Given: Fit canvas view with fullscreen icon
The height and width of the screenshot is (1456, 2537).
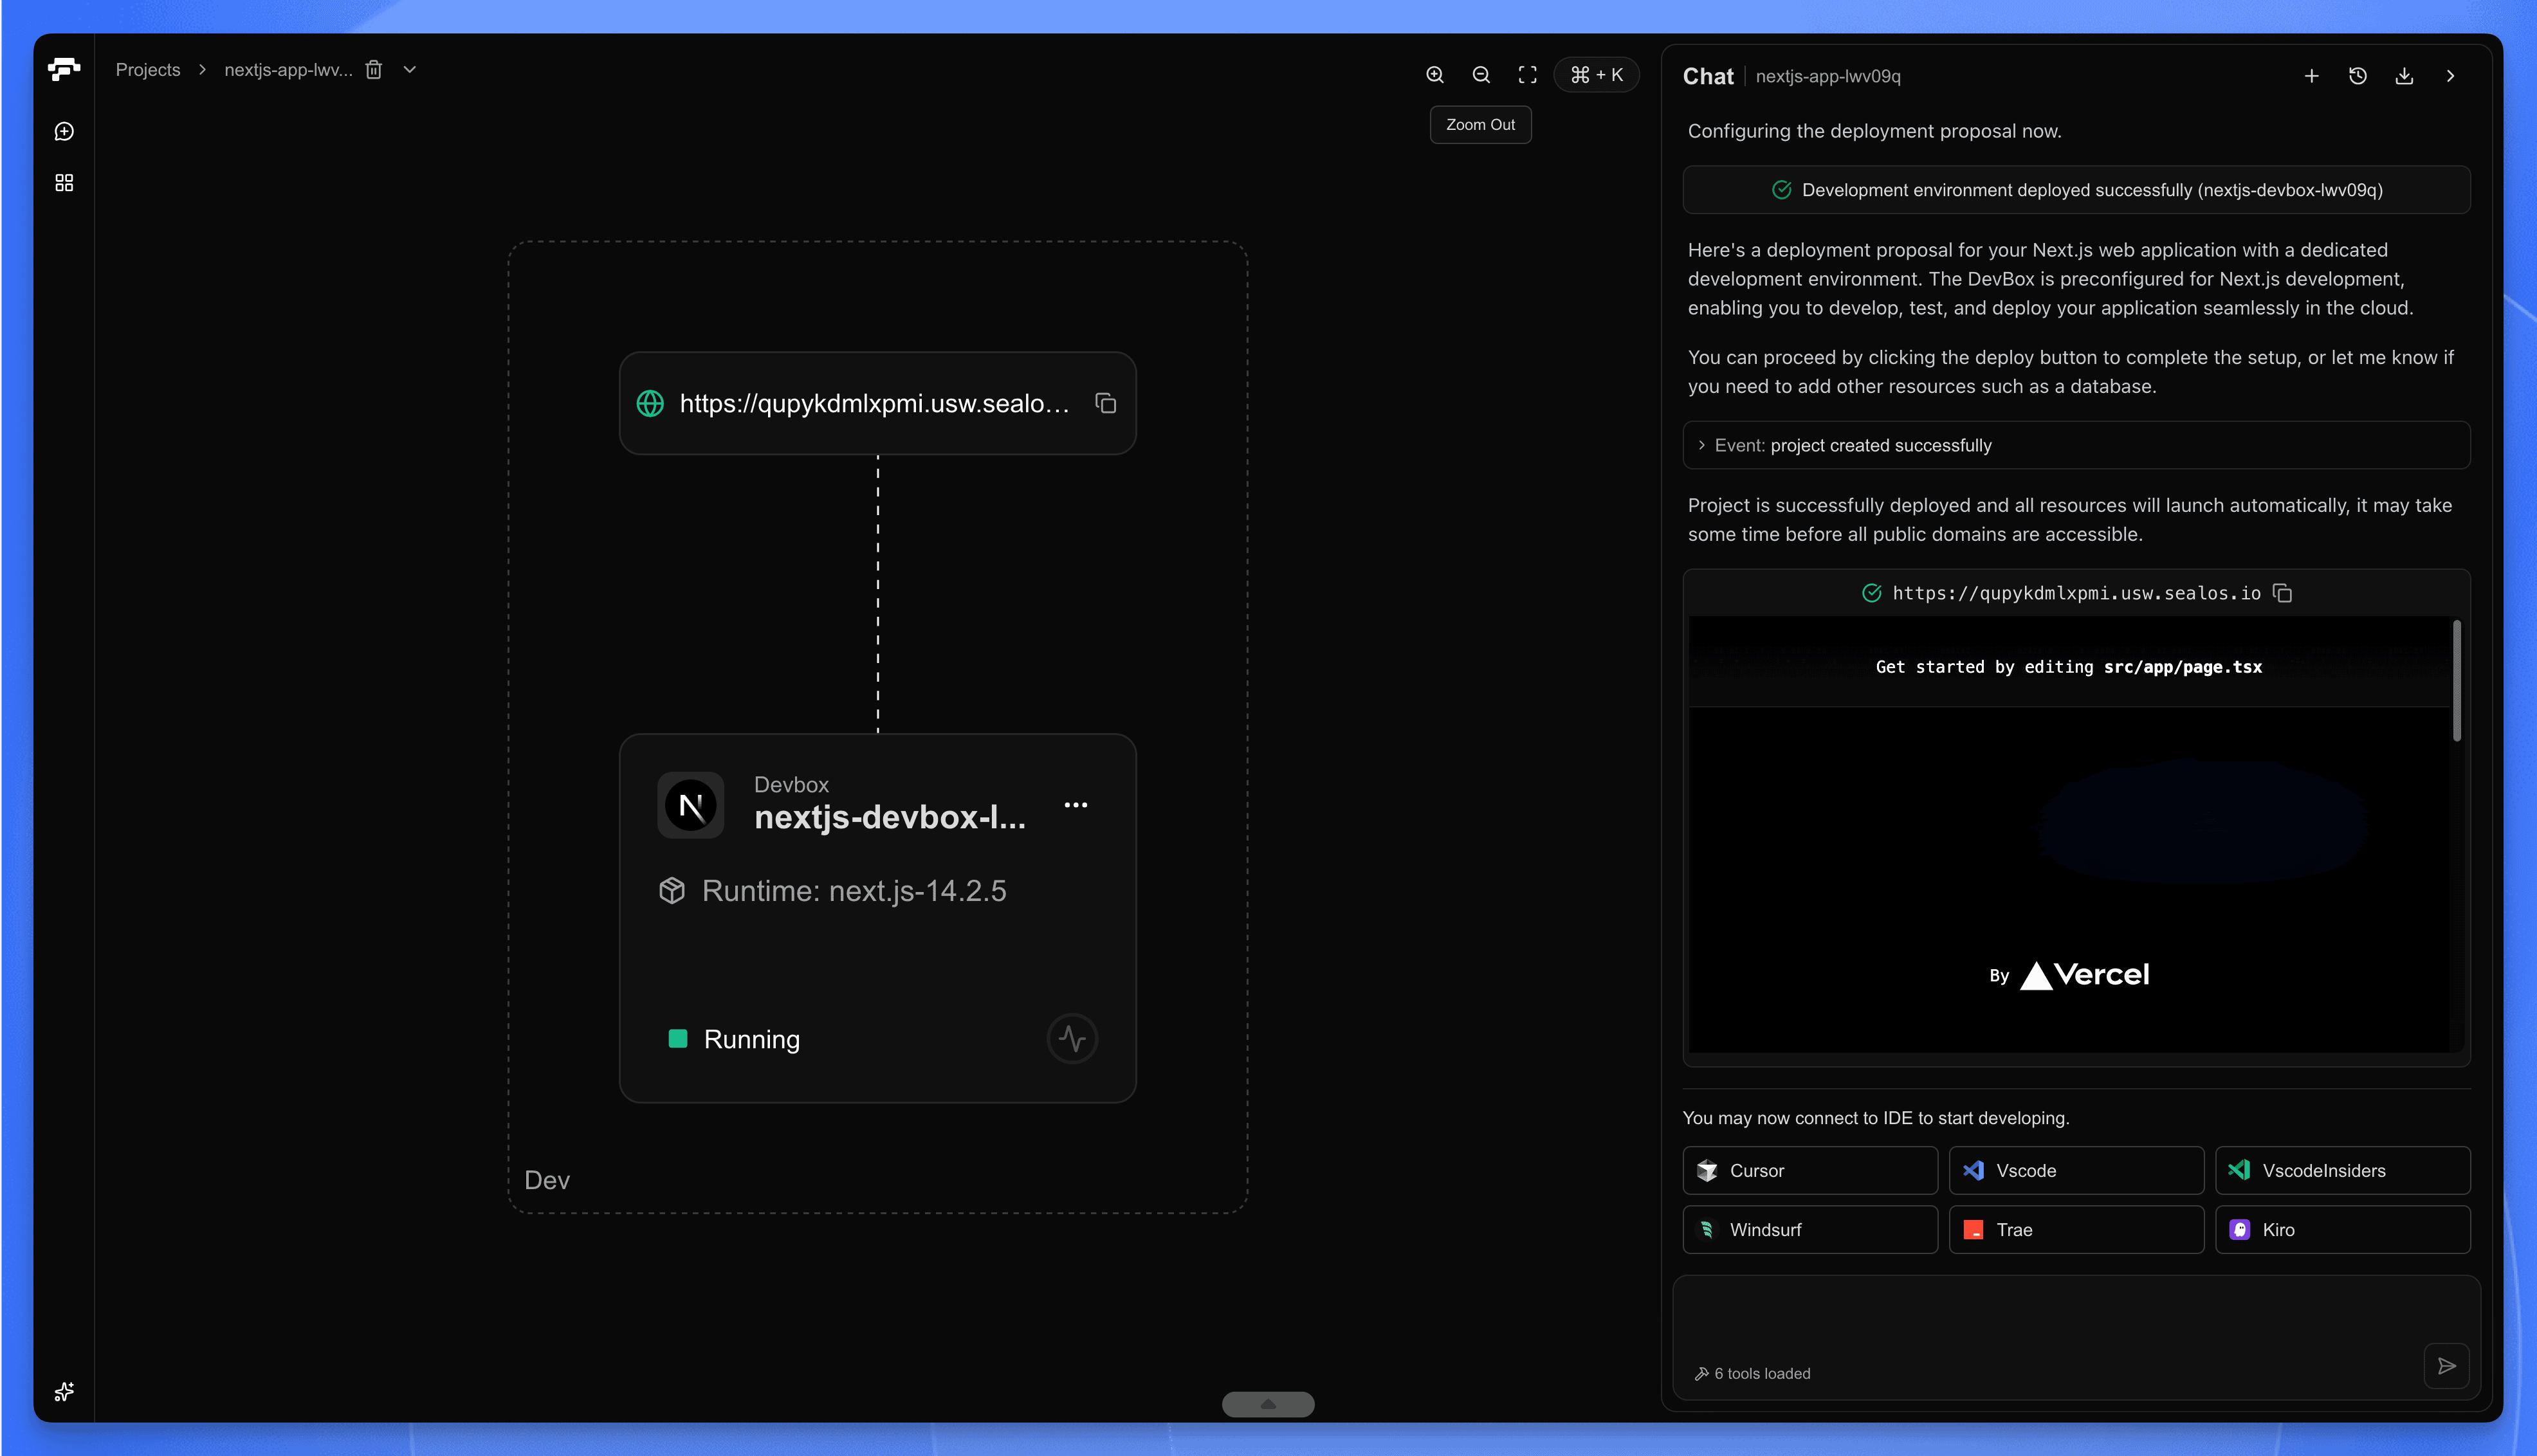Looking at the screenshot, I should (1527, 75).
